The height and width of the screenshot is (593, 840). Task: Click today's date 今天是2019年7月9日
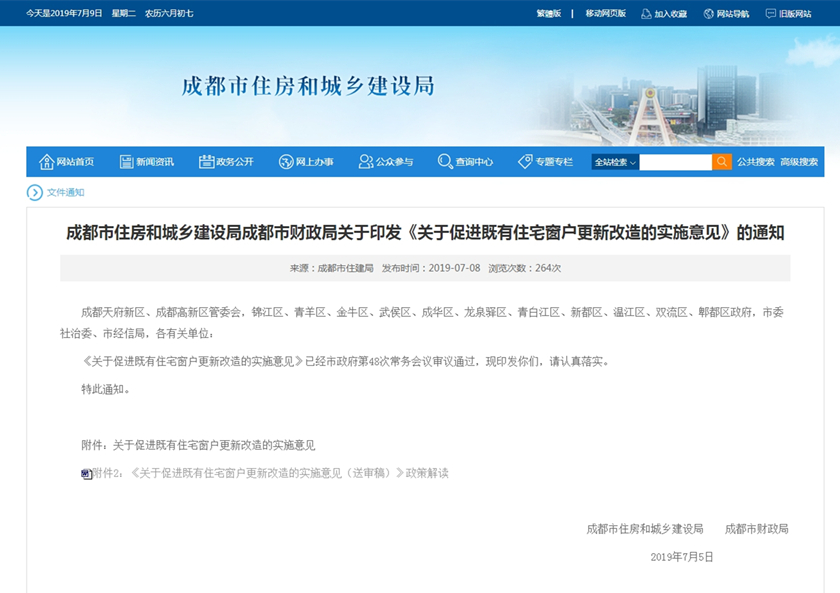(x=64, y=13)
